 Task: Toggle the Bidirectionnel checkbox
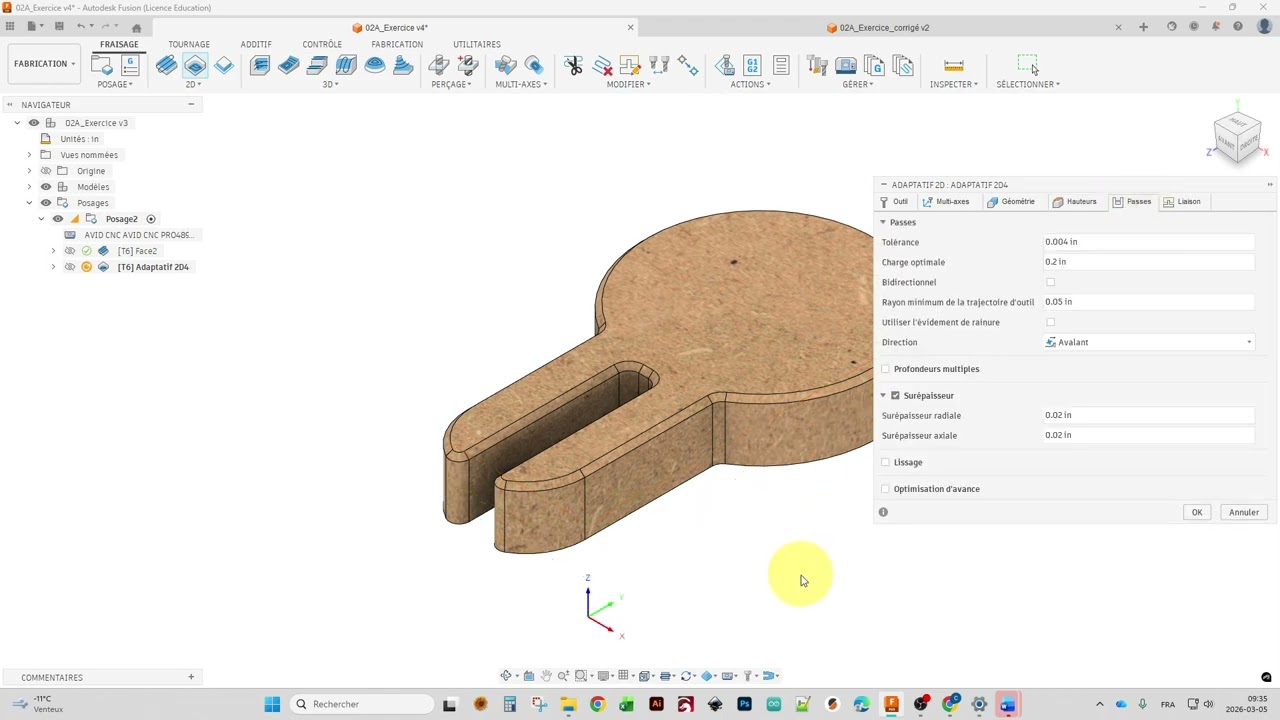pyautogui.click(x=1050, y=282)
